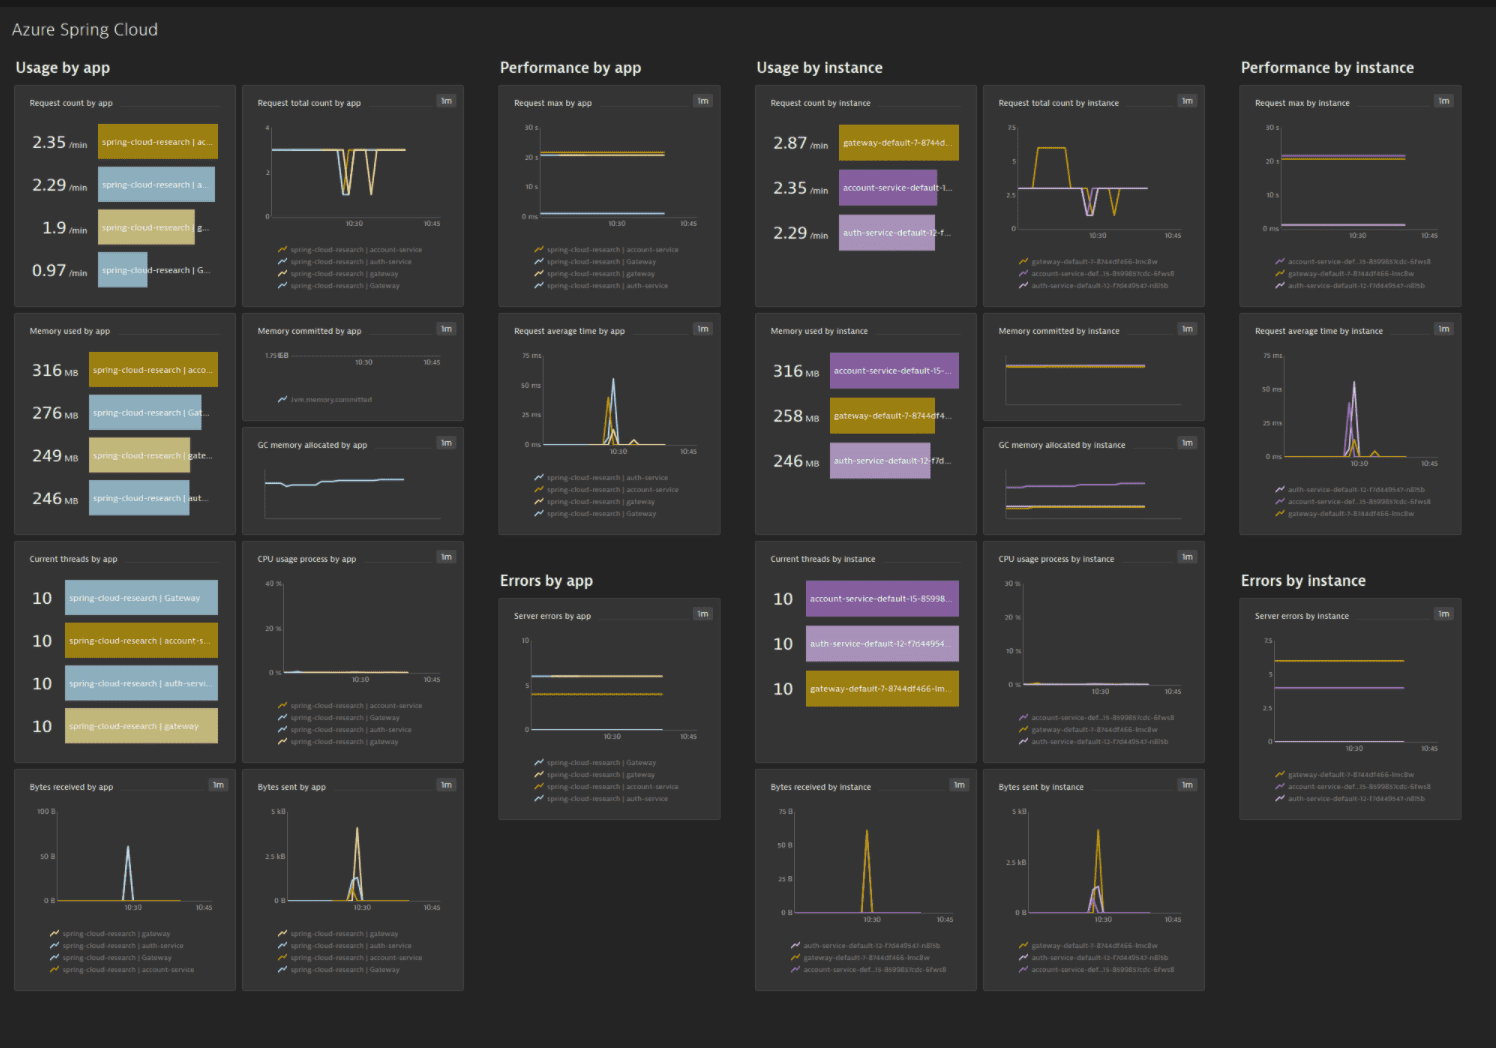Click account-service legend icon in Bytes sent by app
Viewport: 1496px width, 1048px height.
(283, 958)
